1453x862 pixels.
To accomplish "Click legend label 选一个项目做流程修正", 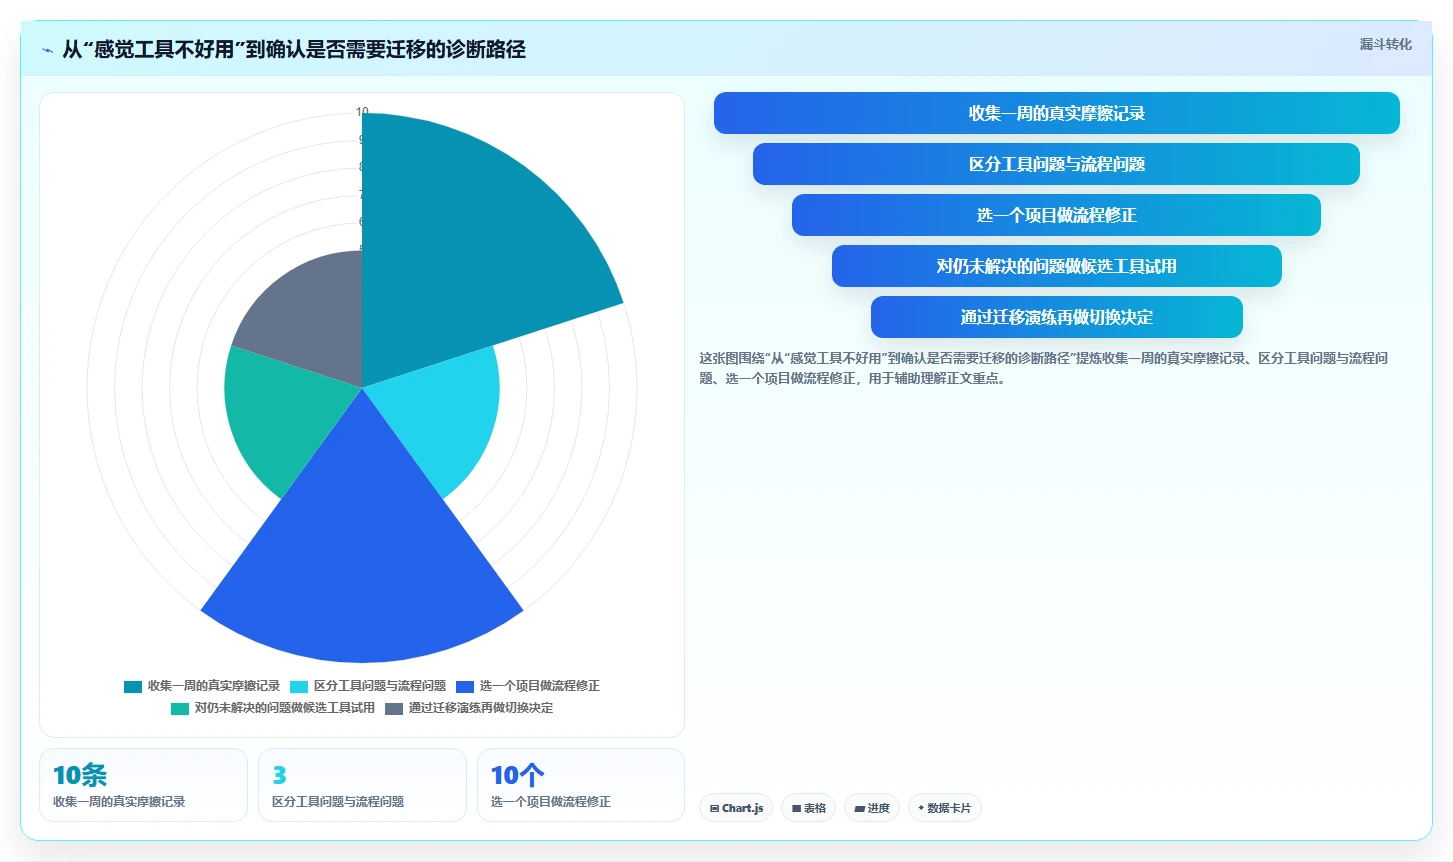I will (x=540, y=686).
